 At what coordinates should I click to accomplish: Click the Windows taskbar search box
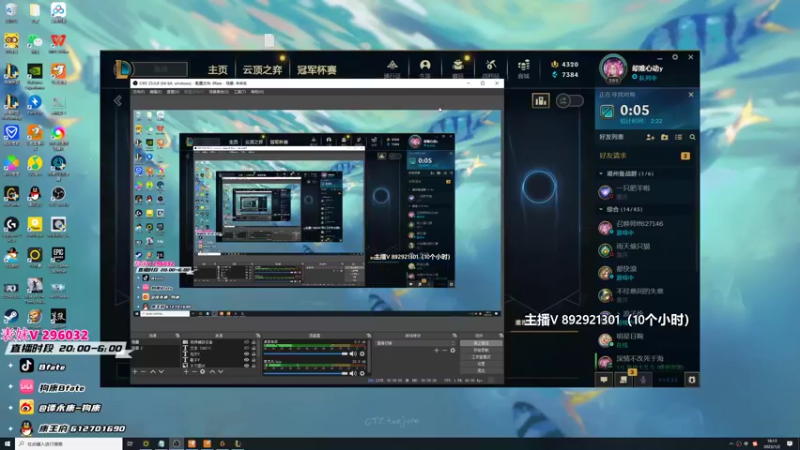68,444
